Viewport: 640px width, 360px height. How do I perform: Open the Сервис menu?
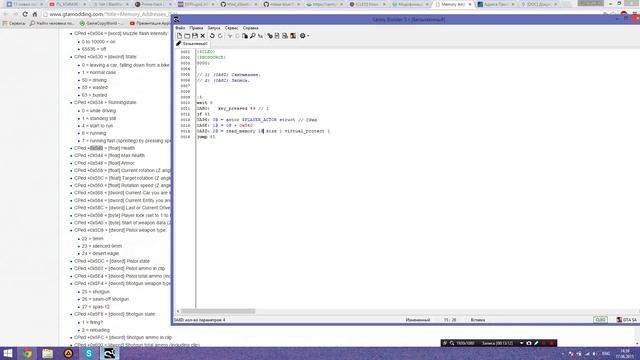click(231, 28)
